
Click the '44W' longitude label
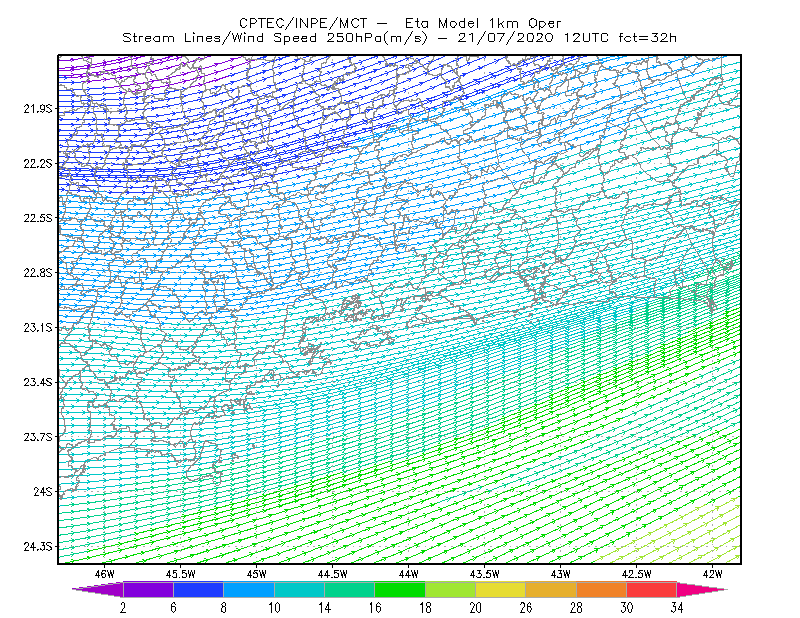pyautogui.click(x=409, y=574)
